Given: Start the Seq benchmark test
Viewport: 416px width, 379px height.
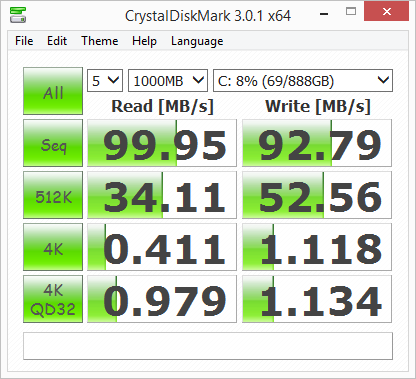Looking at the screenshot, I should click(x=53, y=143).
